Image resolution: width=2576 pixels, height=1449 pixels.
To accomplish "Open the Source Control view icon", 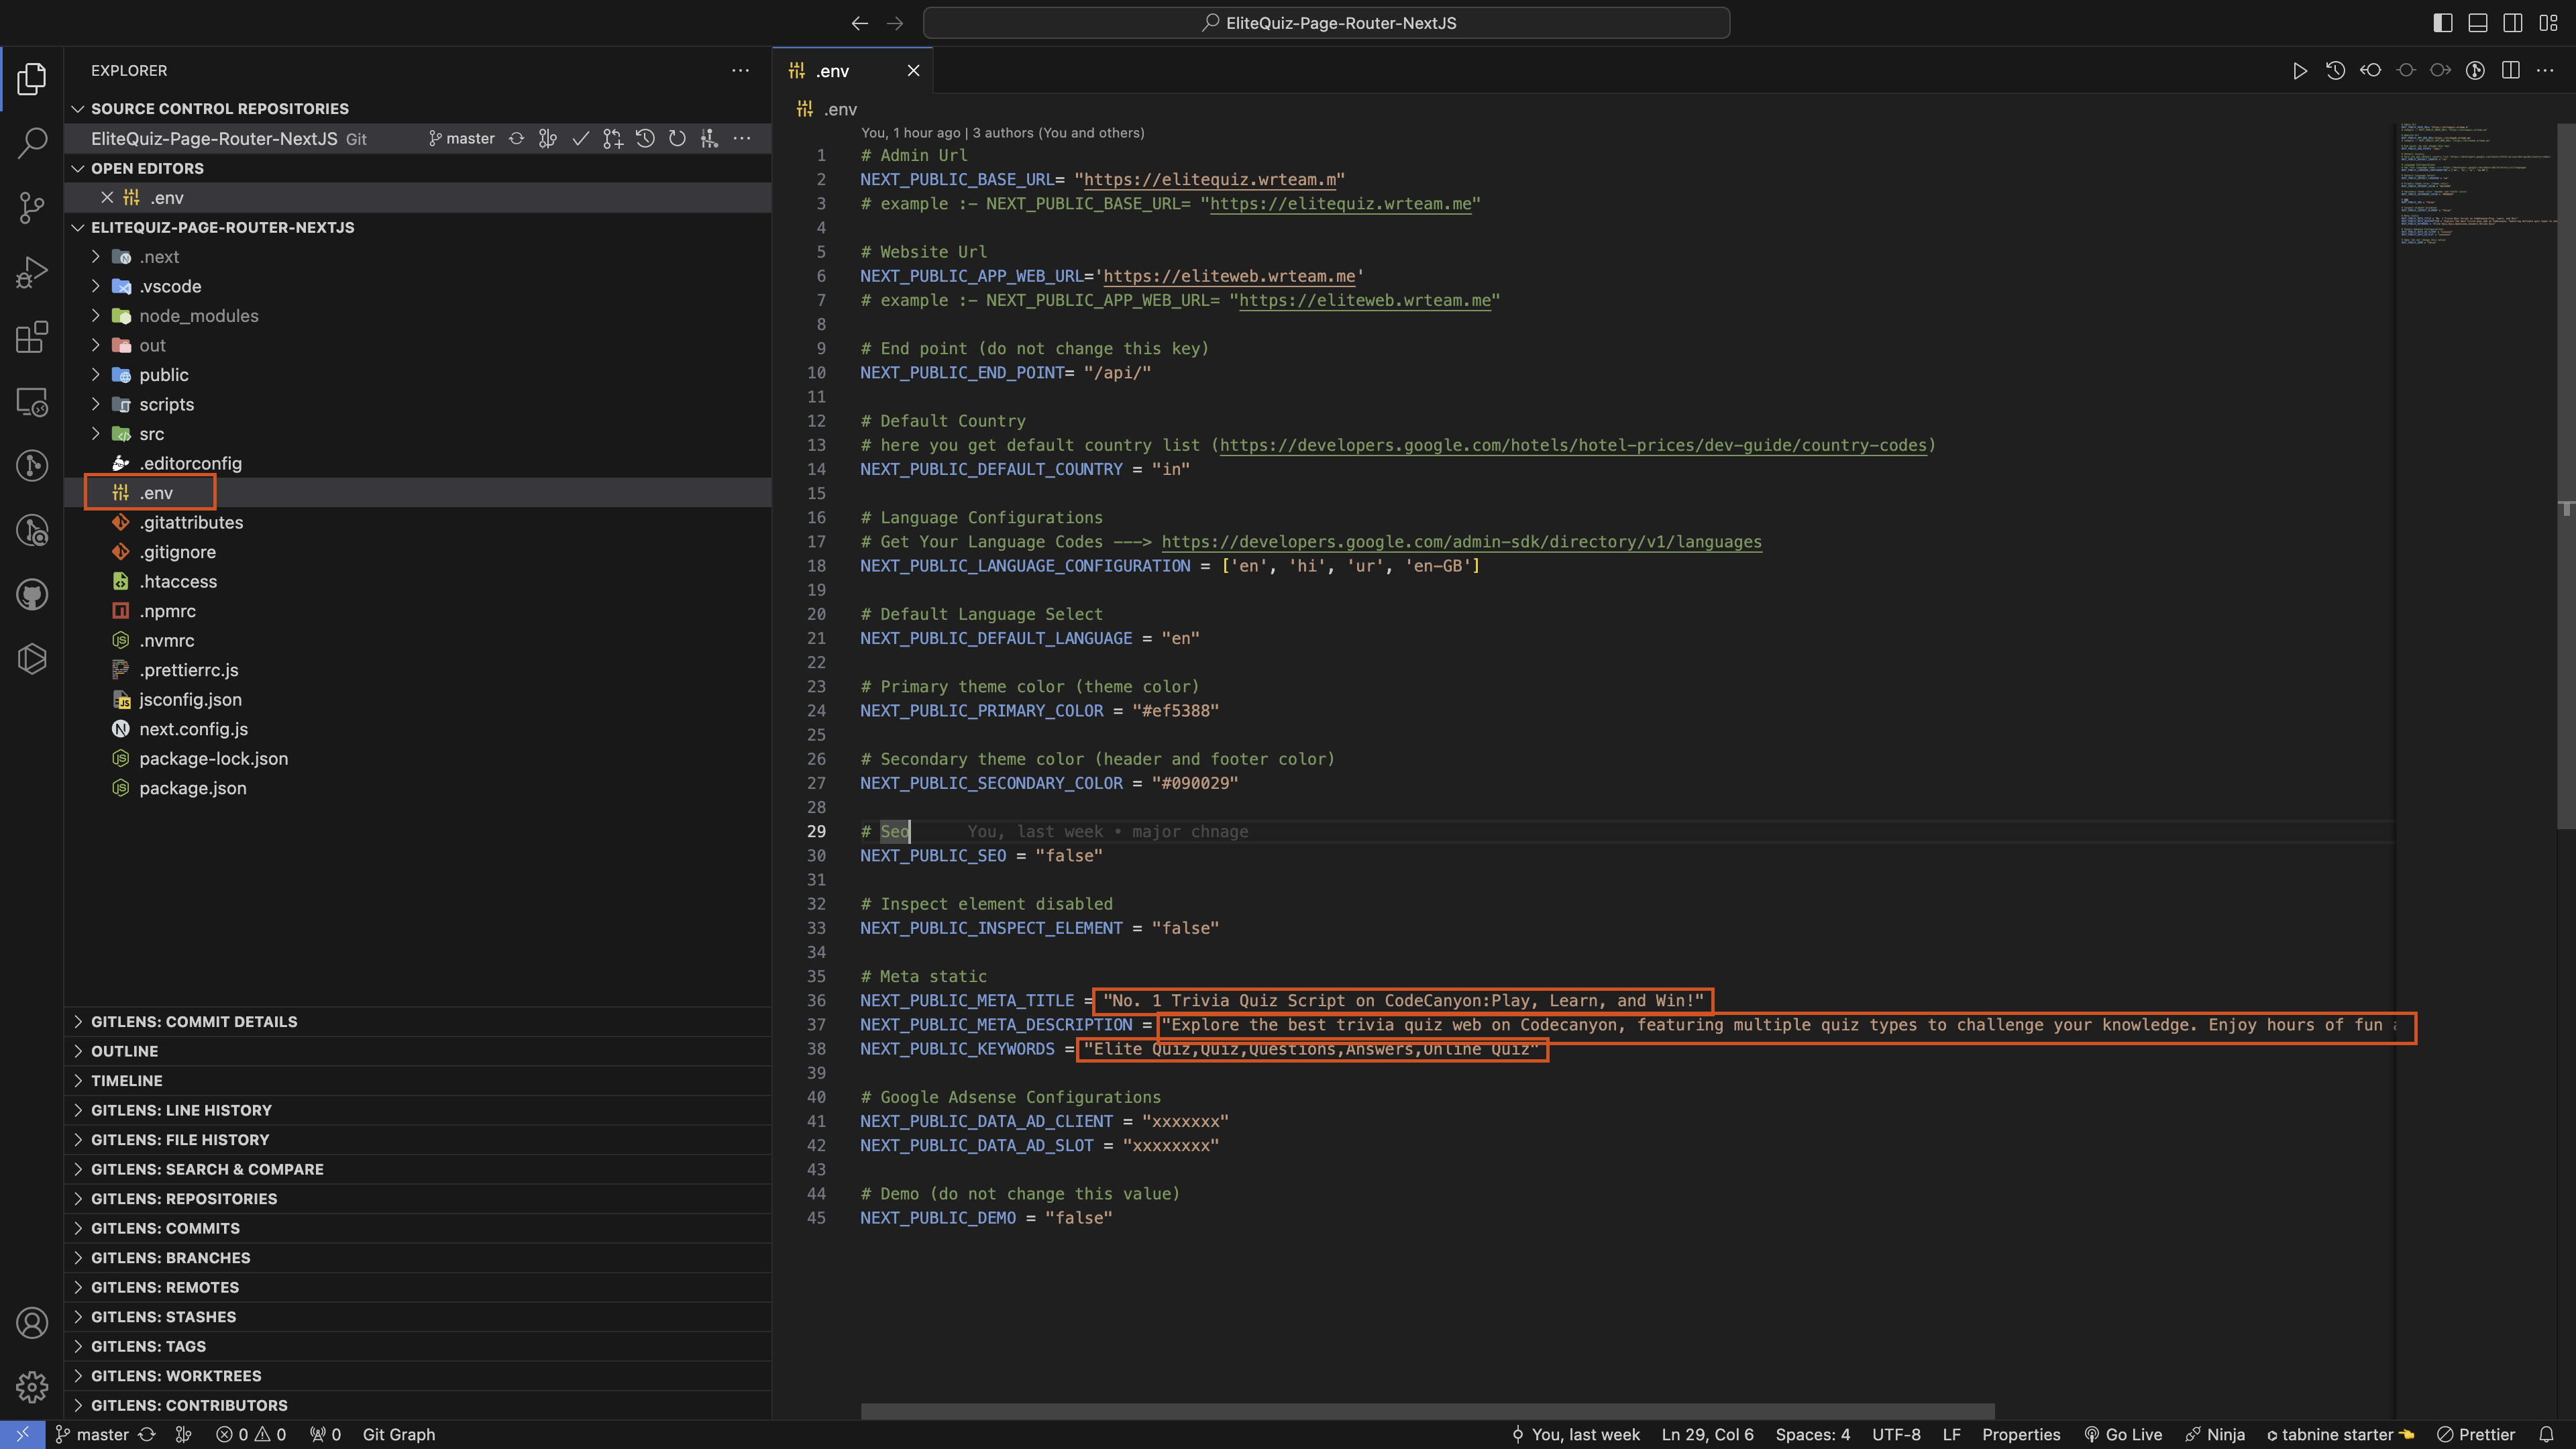I will 32,207.
